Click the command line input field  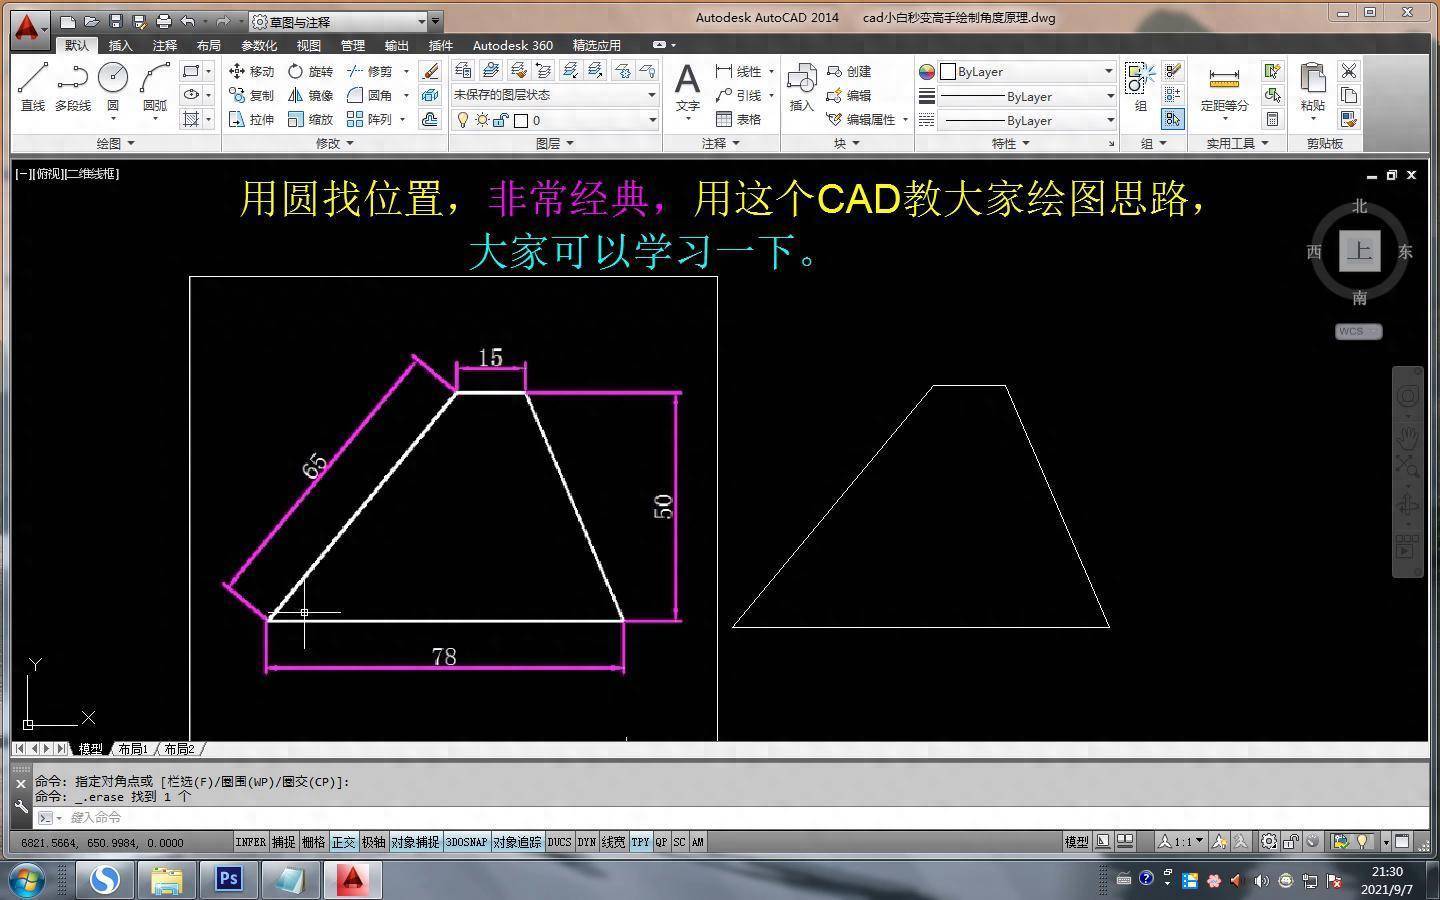[400, 817]
